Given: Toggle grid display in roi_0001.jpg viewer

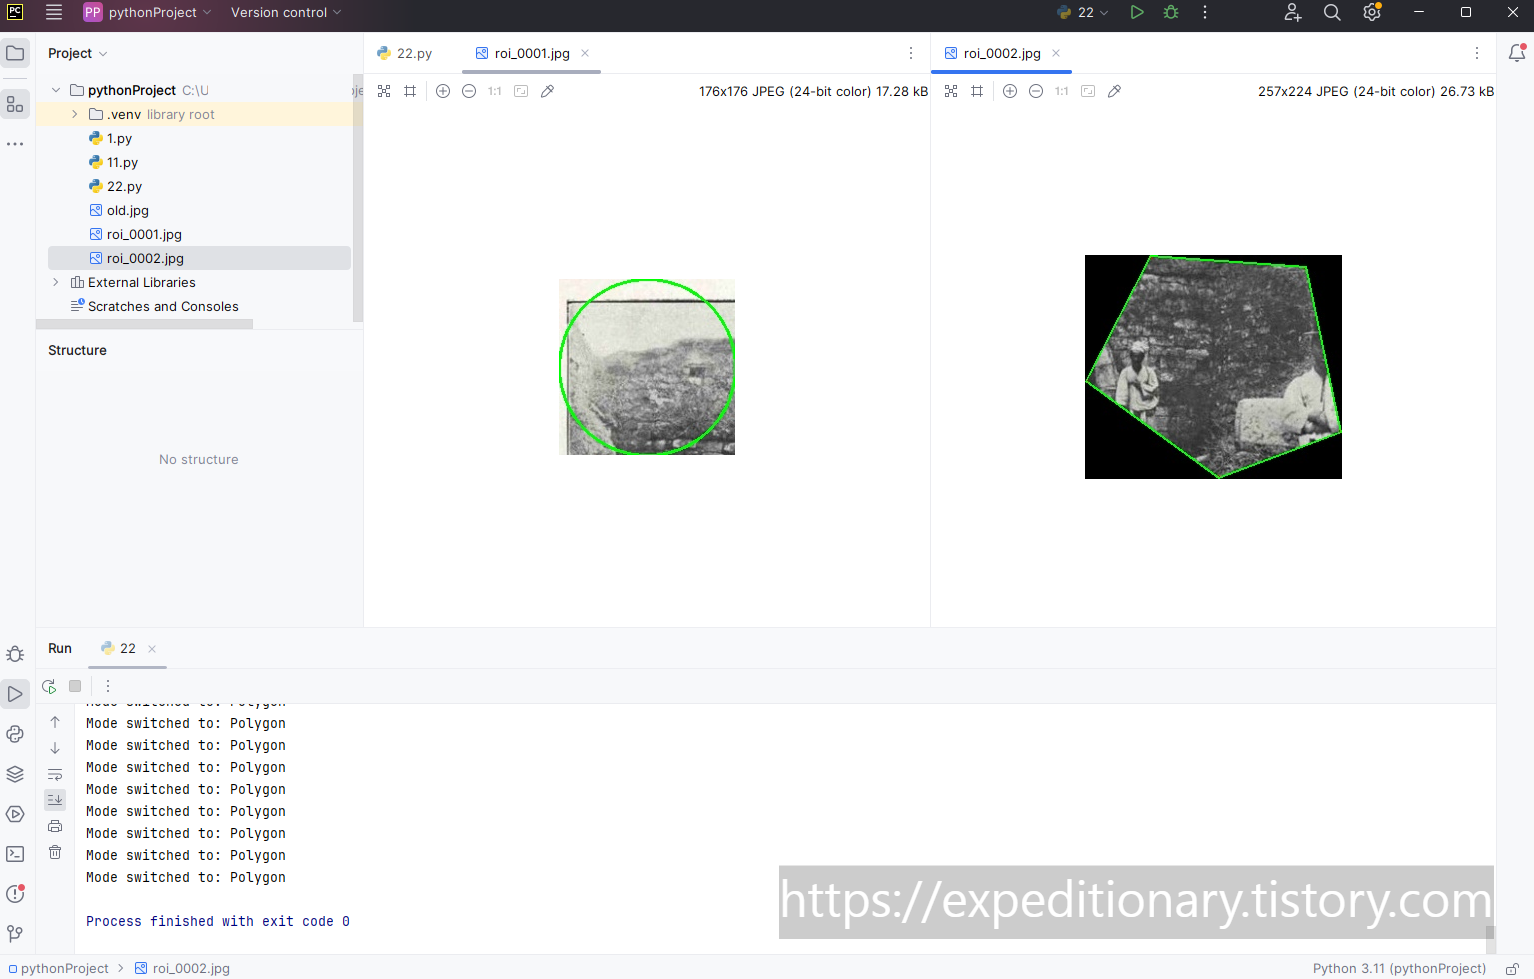Looking at the screenshot, I should click(x=410, y=91).
